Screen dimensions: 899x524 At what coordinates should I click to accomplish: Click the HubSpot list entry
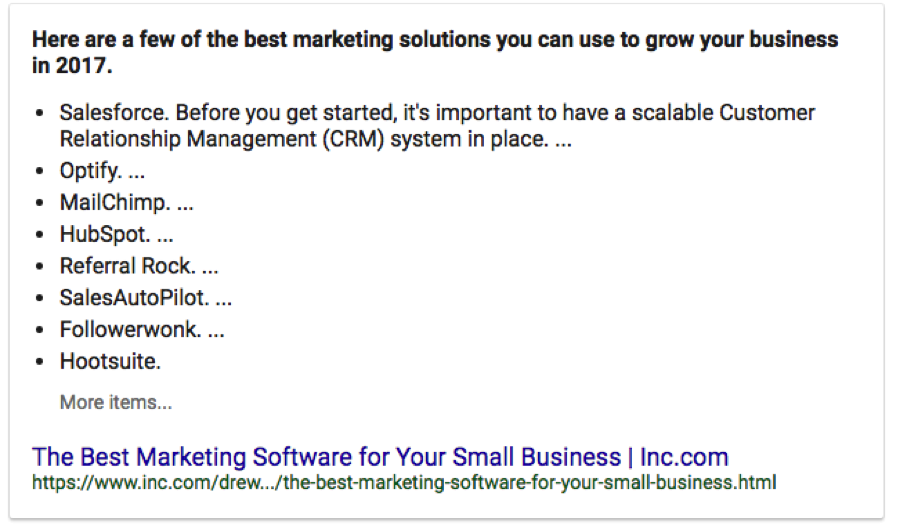click(x=116, y=234)
